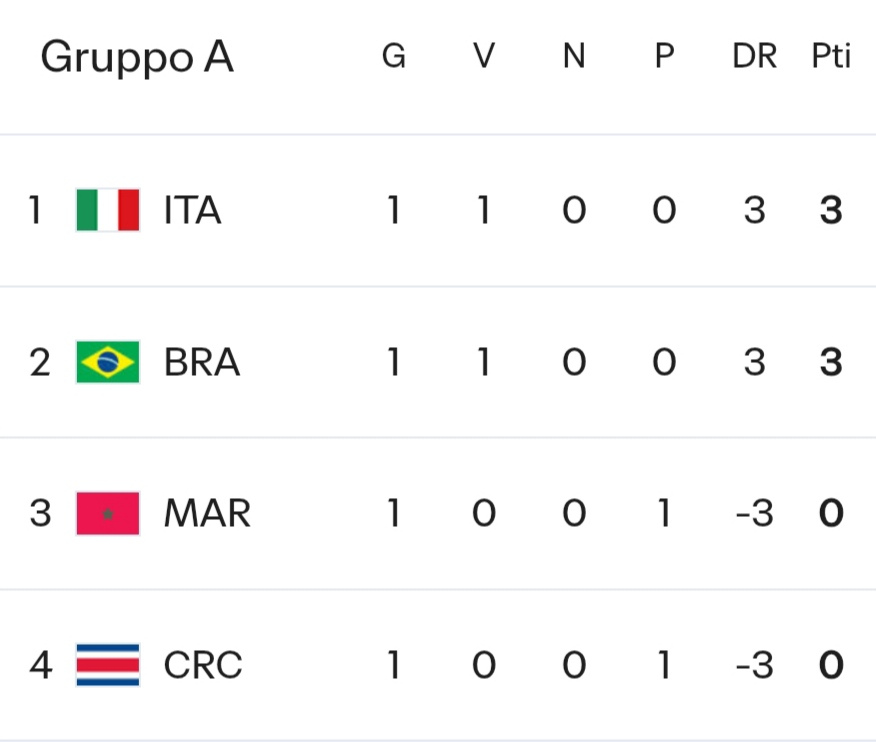Click the N draws column header
The image size is (876, 742).
coord(574,57)
